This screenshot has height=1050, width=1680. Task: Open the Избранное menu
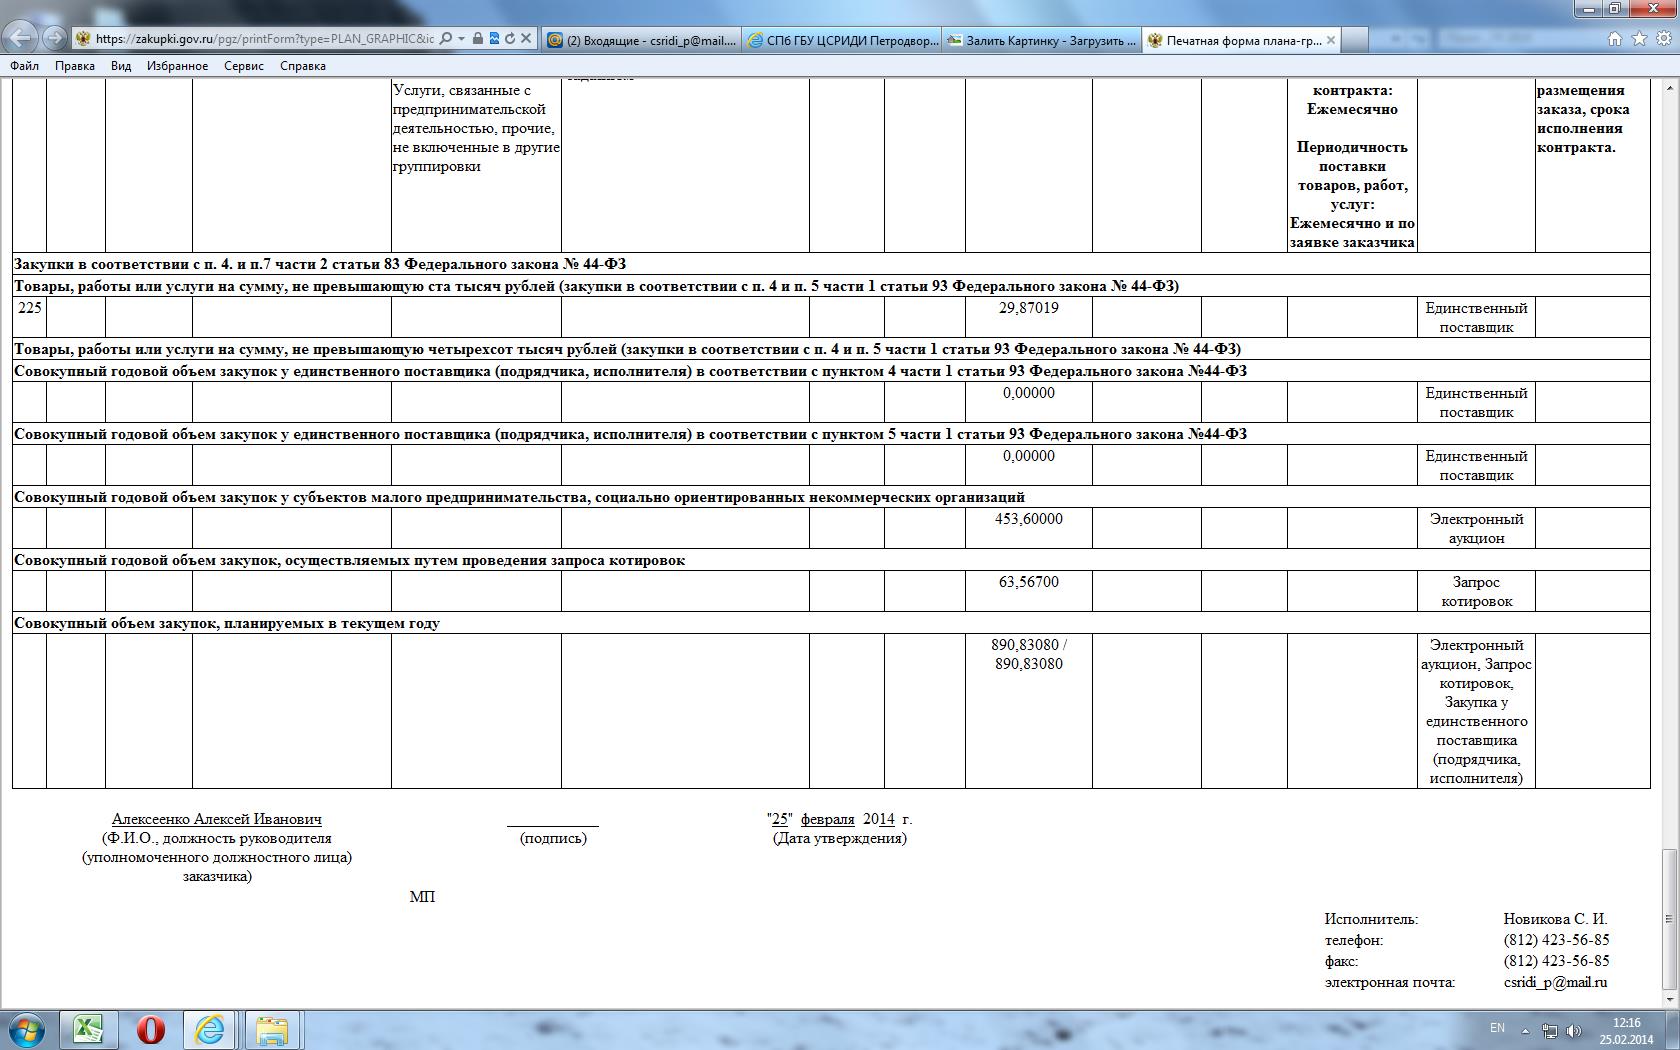tap(177, 66)
